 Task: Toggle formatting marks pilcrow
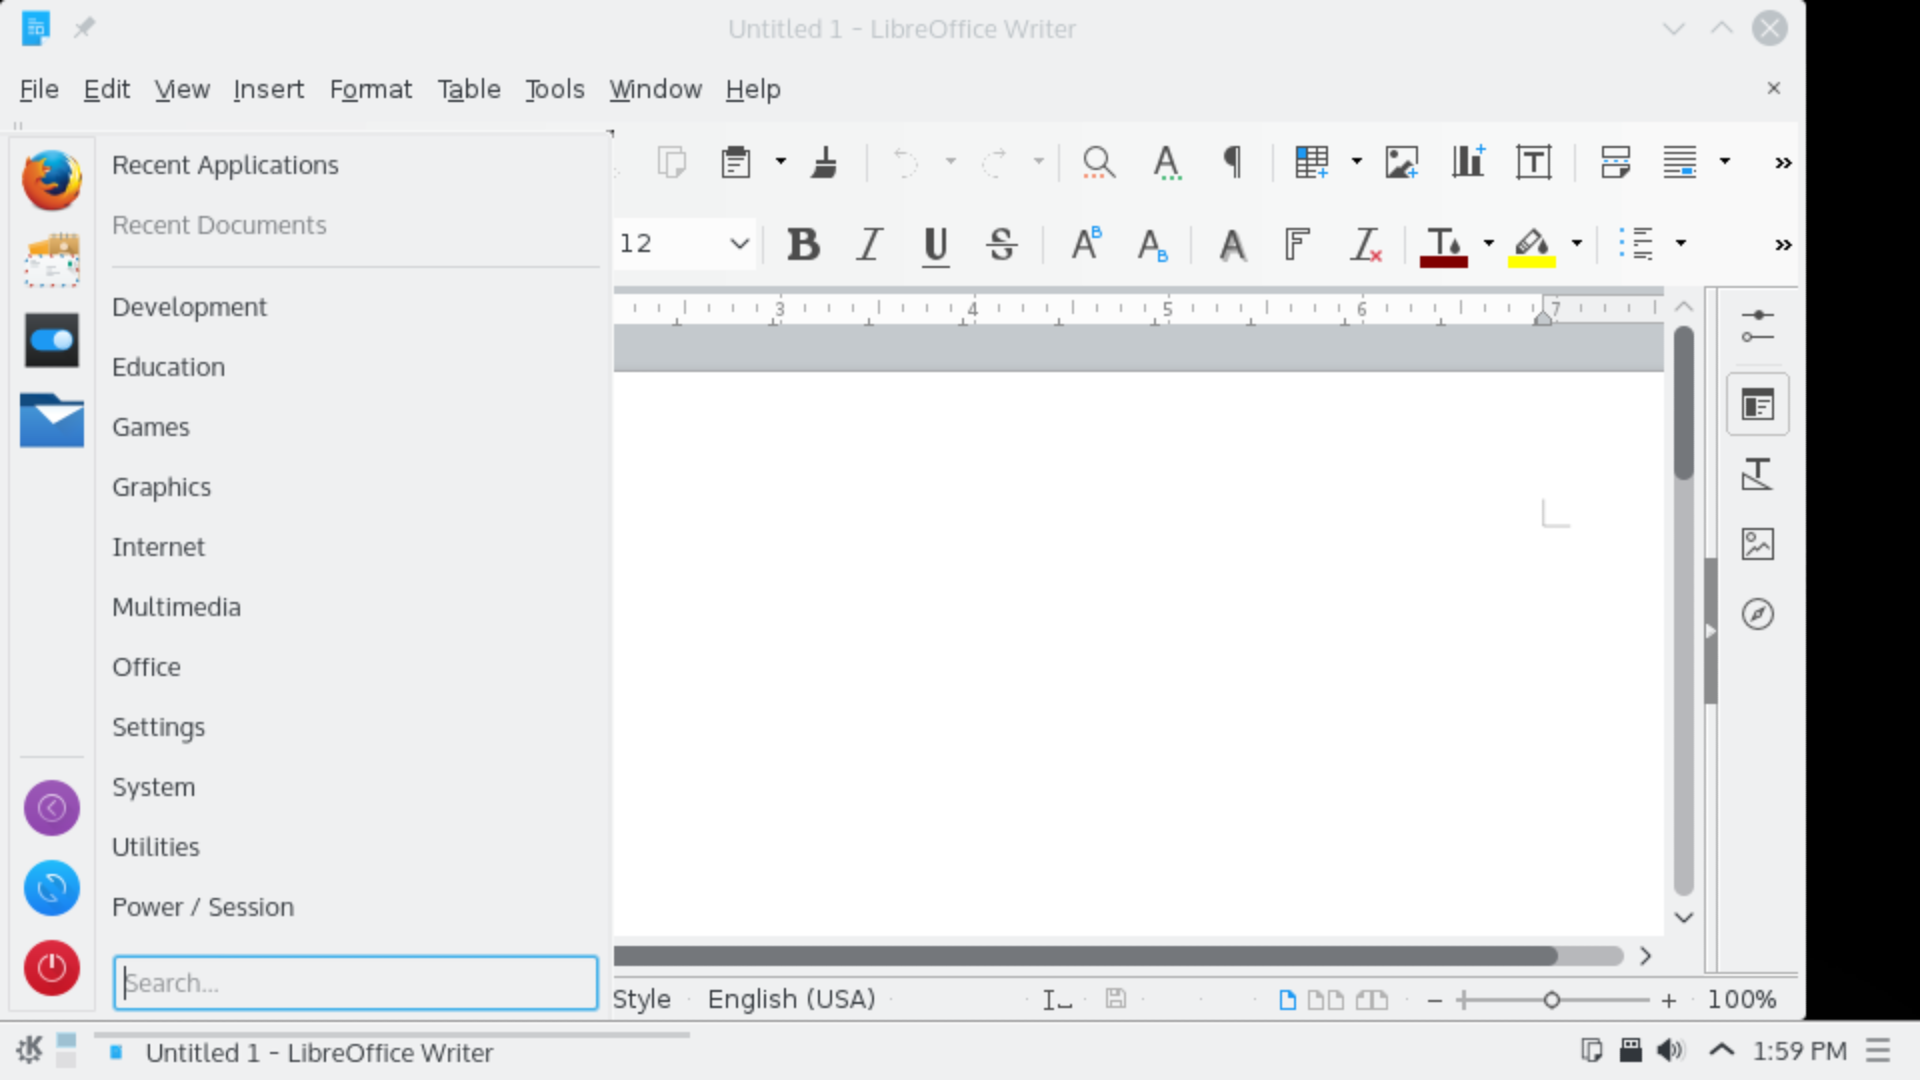(1233, 162)
